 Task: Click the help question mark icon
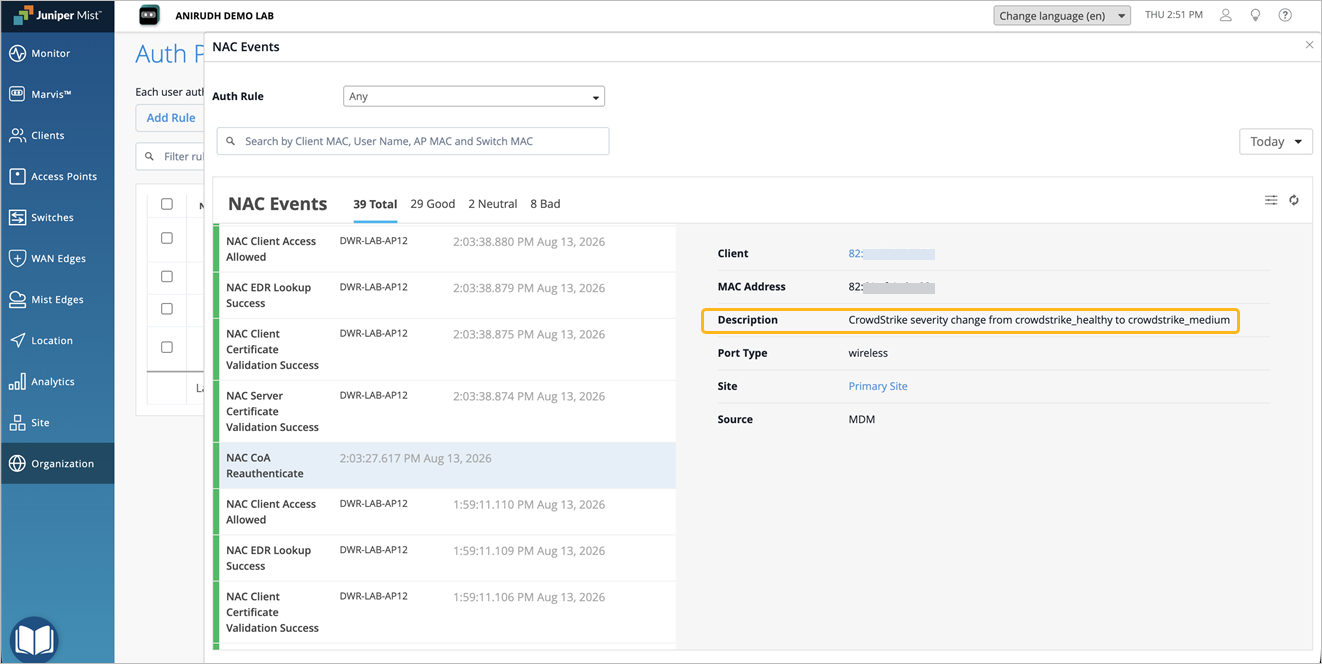pyautogui.click(x=1285, y=15)
